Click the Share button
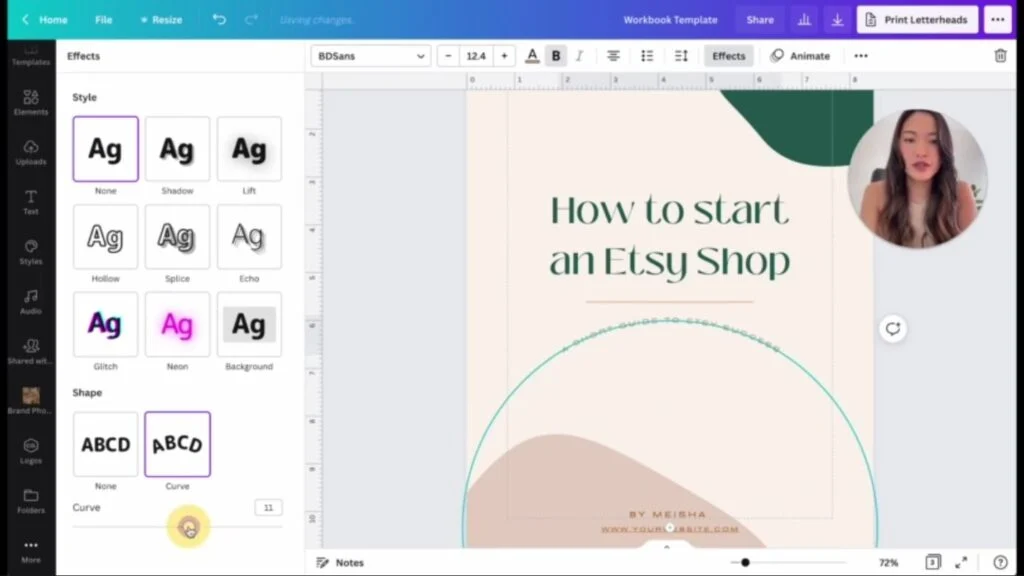 click(759, 18)
